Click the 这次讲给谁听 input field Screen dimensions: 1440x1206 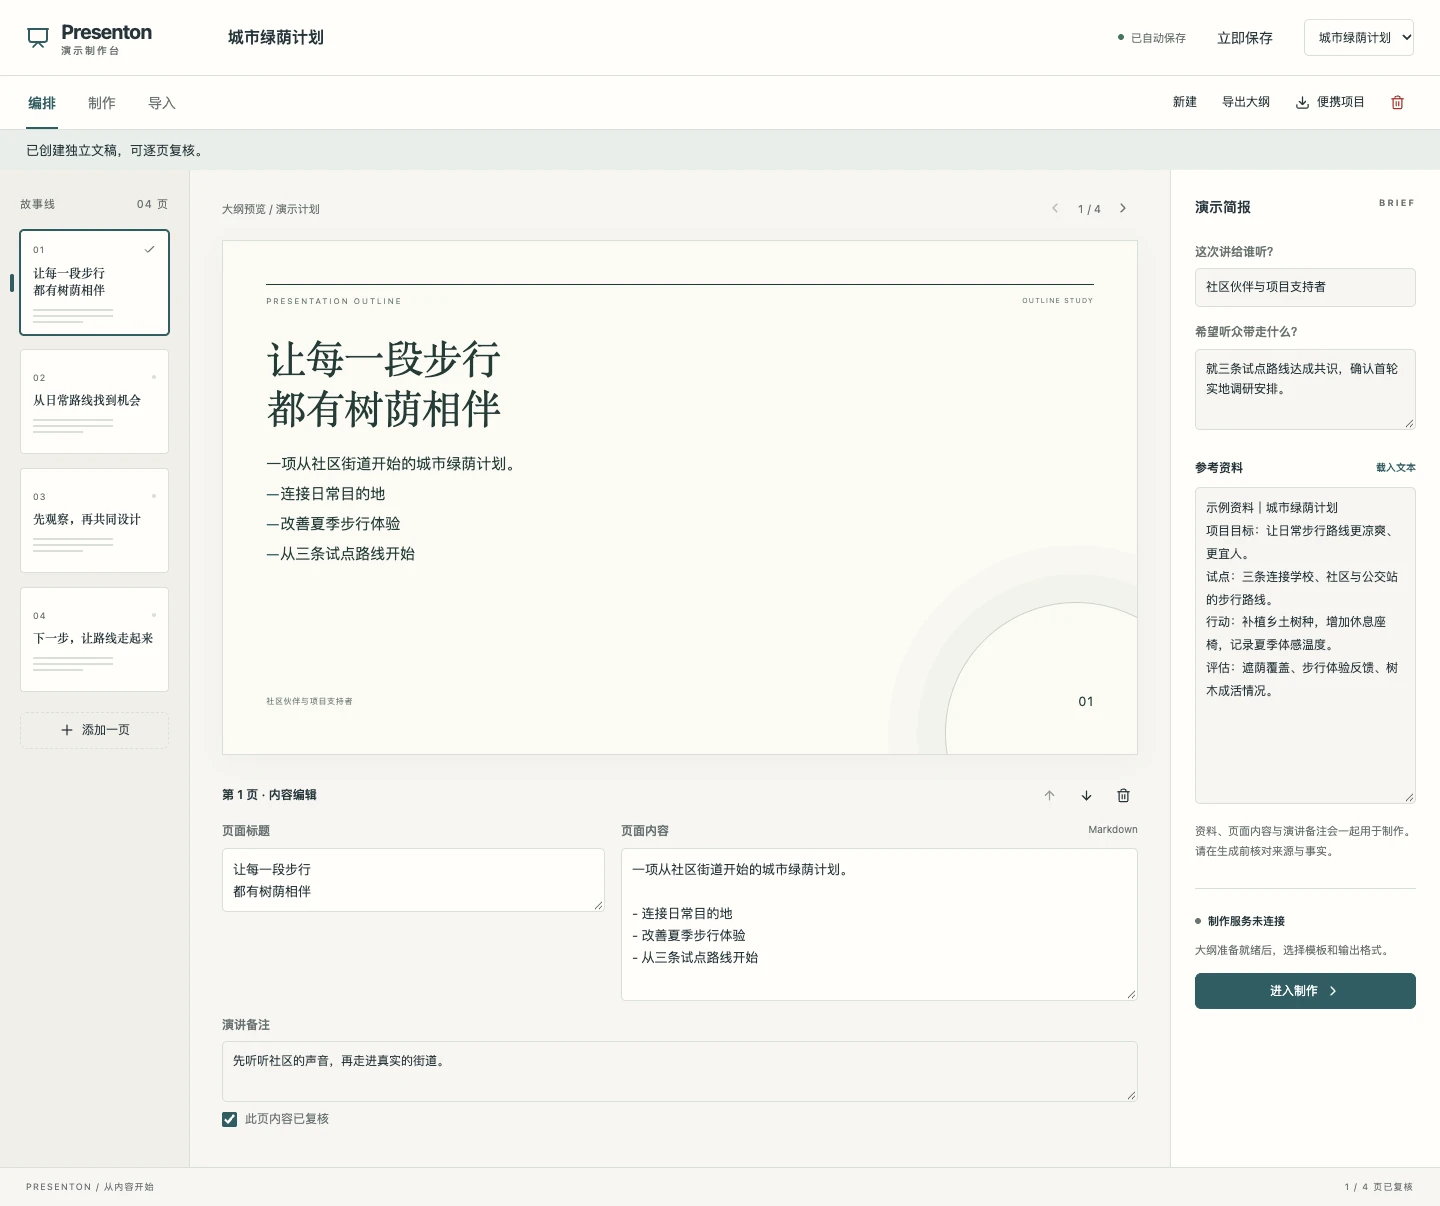point(1305,287)
